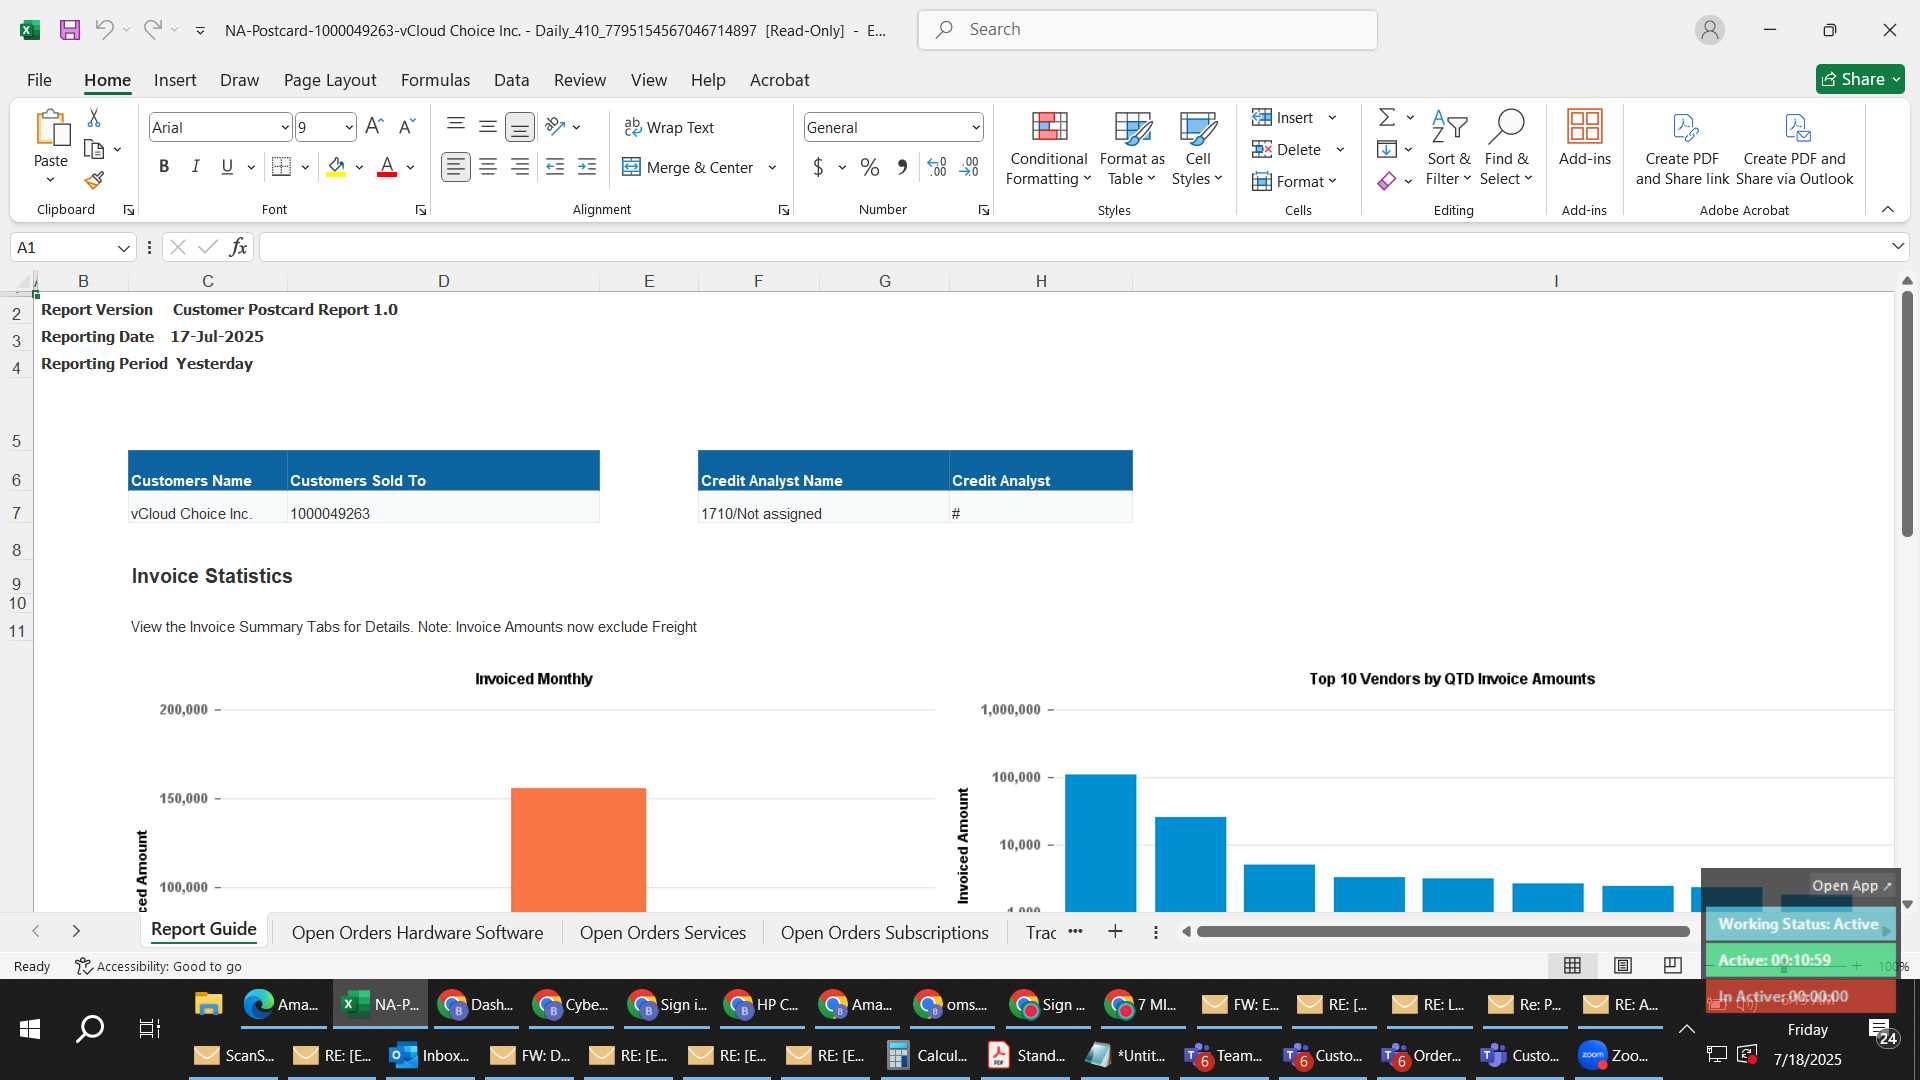Apply the Accounting Number Format dollar icon
1920x1080 pixels.
click(818, 168)
